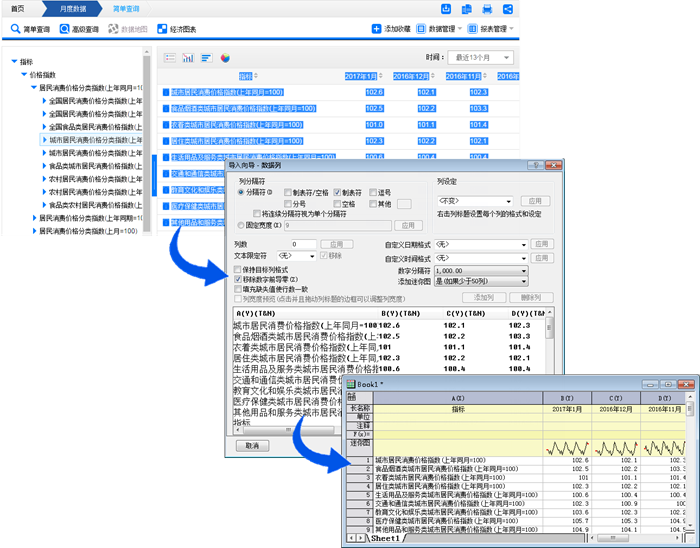Enable the 空格 space checkbox

[x=337, y=204]
